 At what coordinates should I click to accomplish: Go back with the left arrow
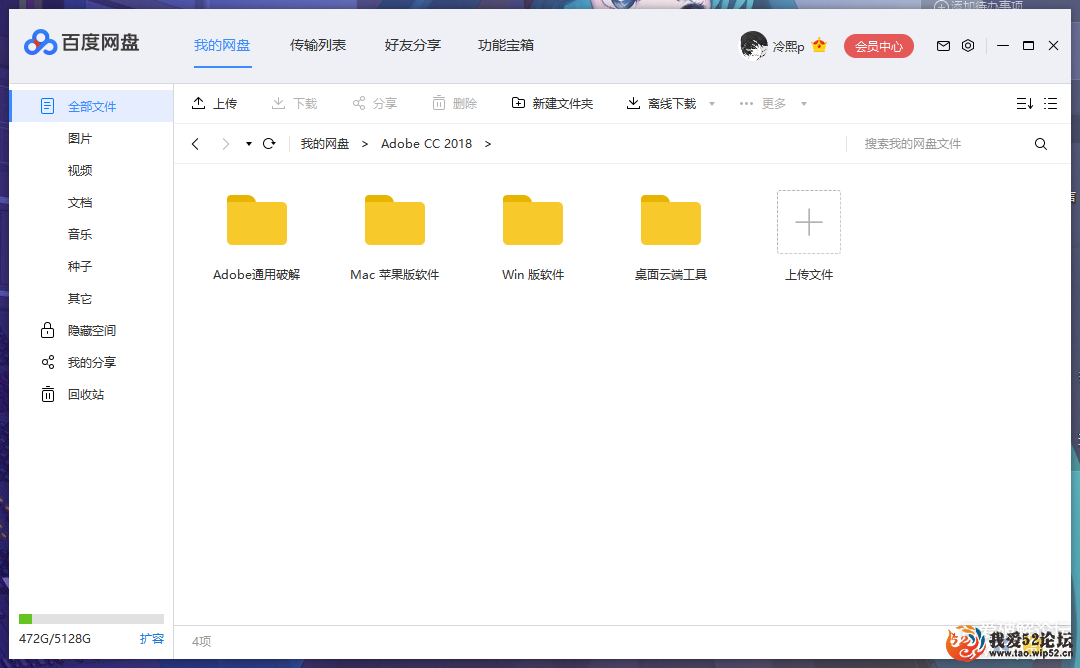coord(196,143)
